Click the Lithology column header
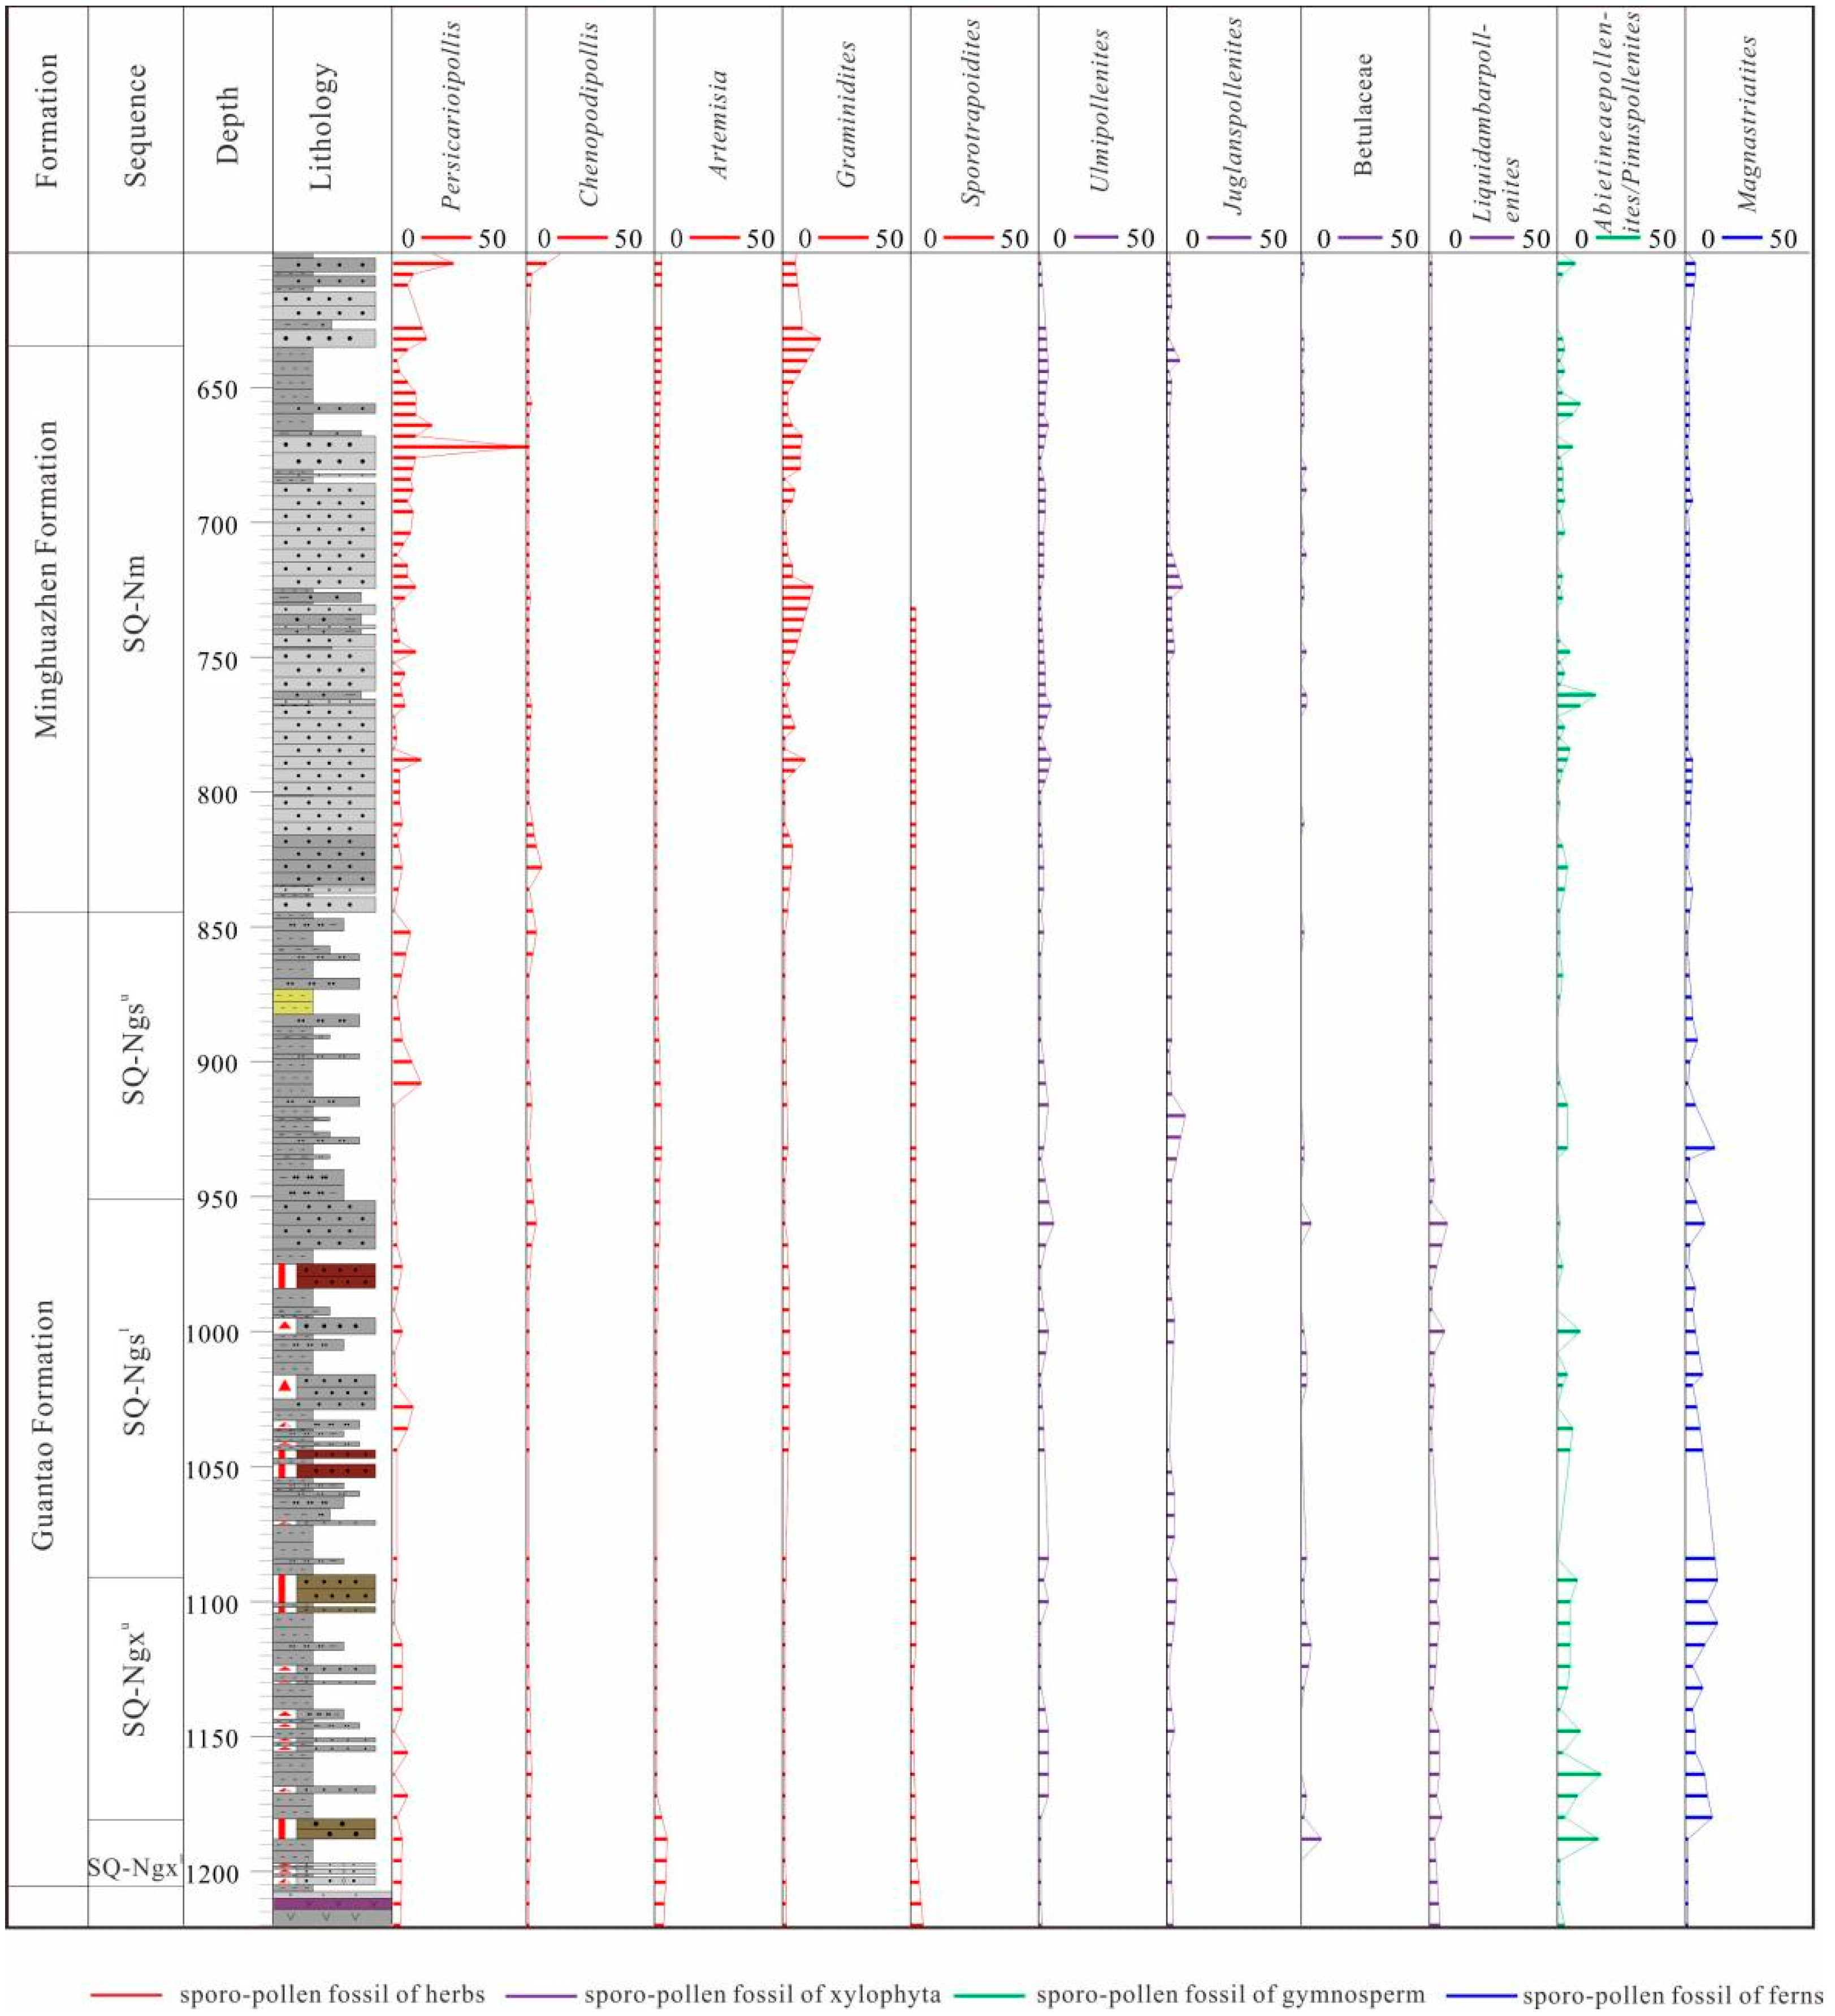This screenshot has height=2016, width=1835. tap(322, 128)
